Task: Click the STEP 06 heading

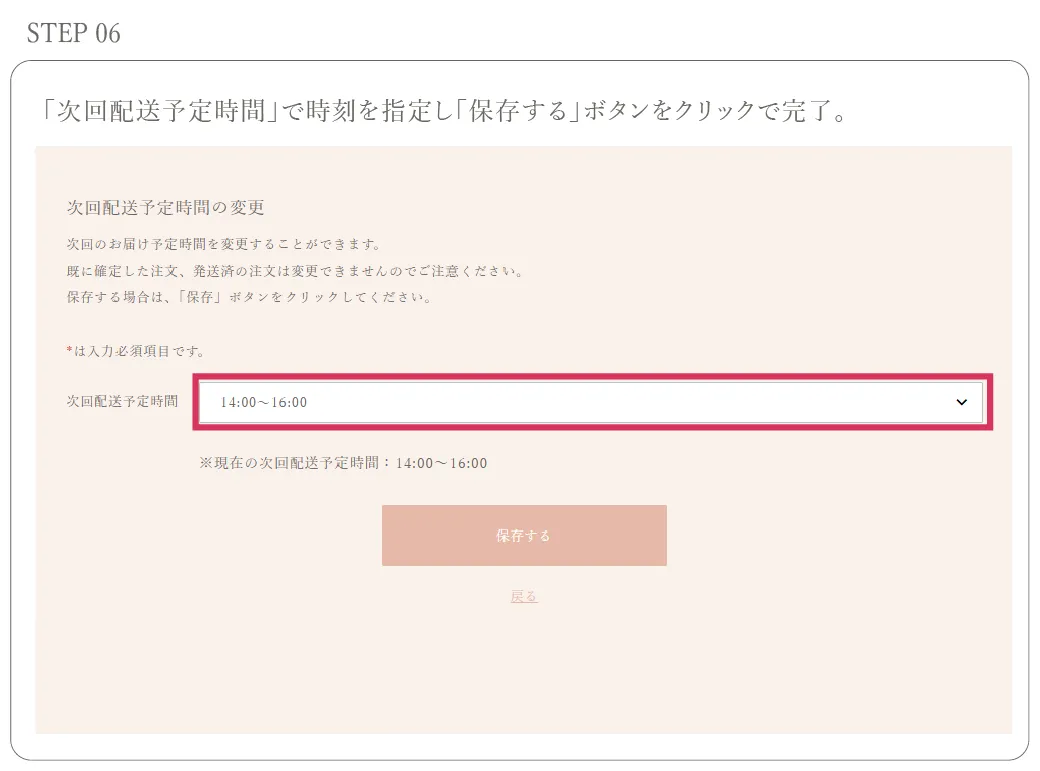Action: coord(74,33)
